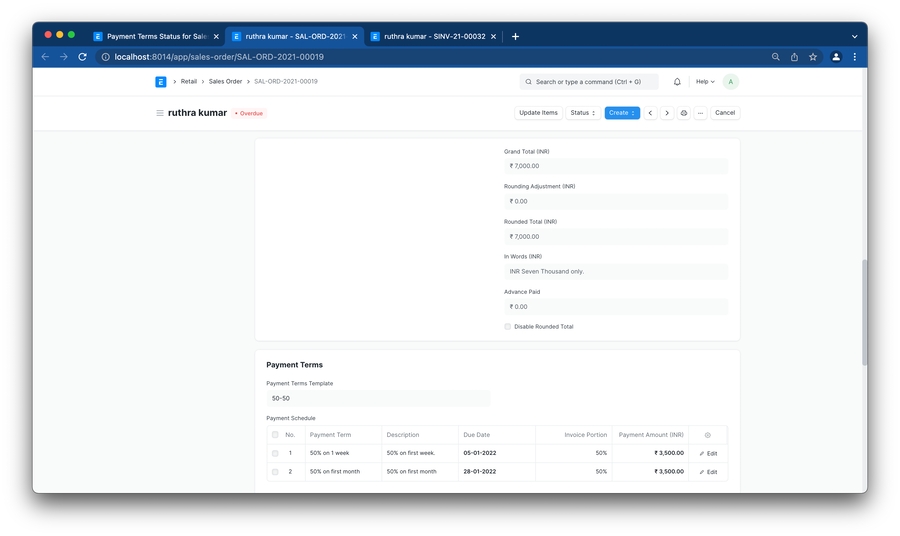Click the notifications bell icon

pos(677,82)
